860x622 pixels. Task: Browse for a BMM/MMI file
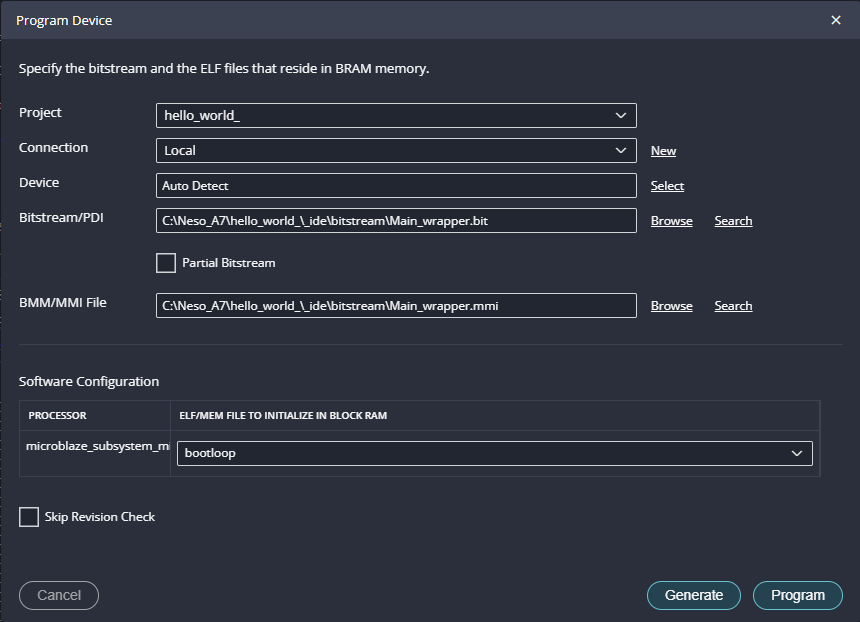coord(671,306)
